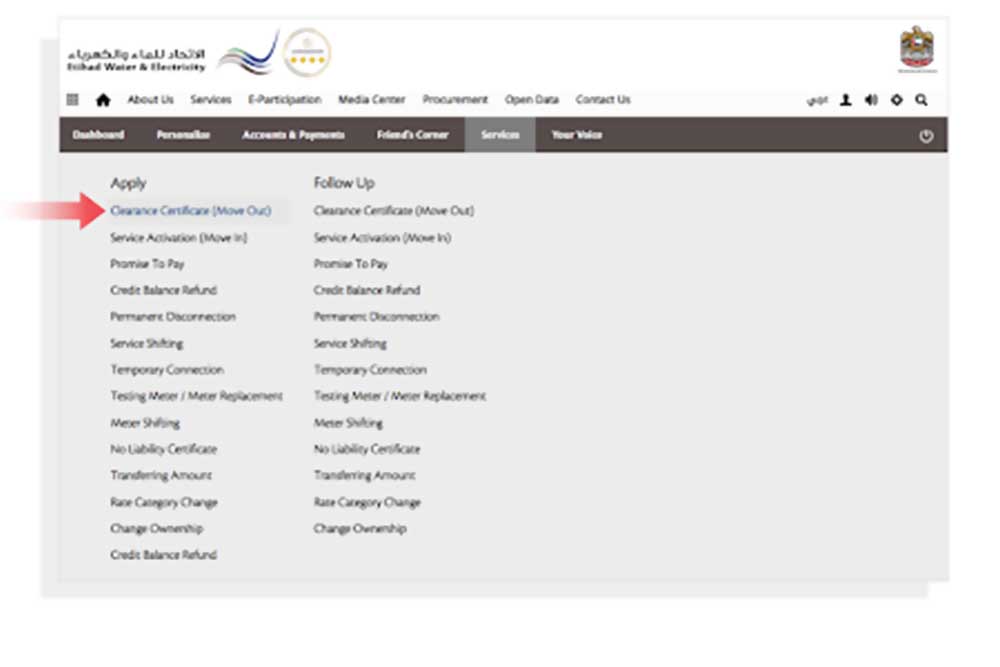Go to home via house icon

click(103, 99)
